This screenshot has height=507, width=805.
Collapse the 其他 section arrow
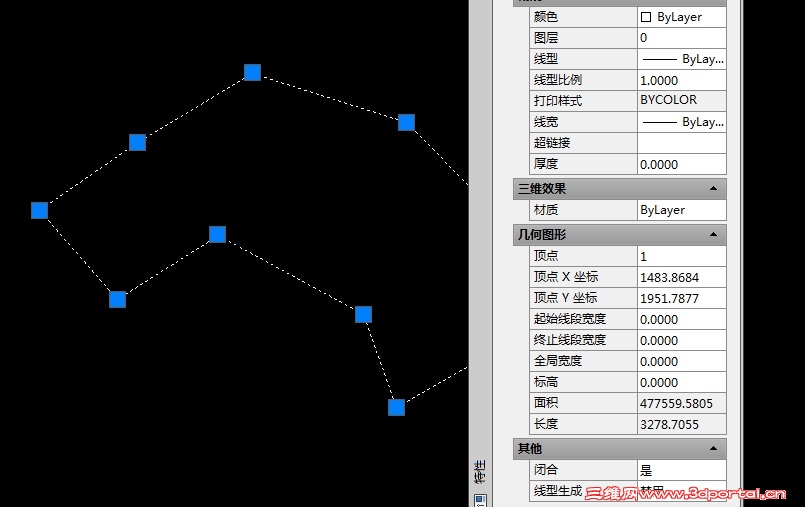(x=713, y=448)
